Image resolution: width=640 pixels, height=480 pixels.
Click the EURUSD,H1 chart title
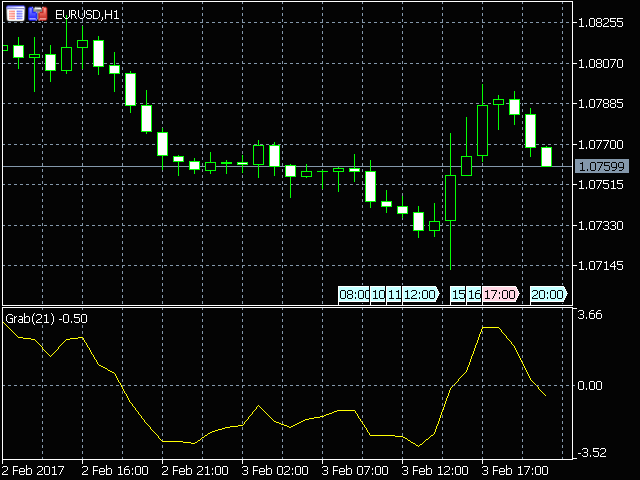coord(87,15)
